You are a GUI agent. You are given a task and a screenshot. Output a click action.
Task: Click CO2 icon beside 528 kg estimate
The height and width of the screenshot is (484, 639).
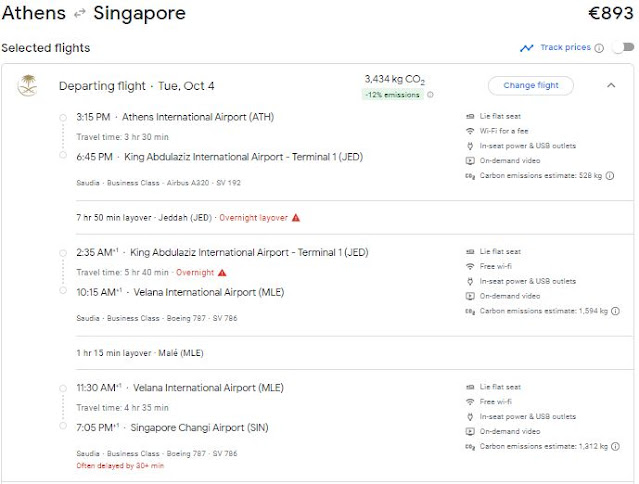(470, 176)
